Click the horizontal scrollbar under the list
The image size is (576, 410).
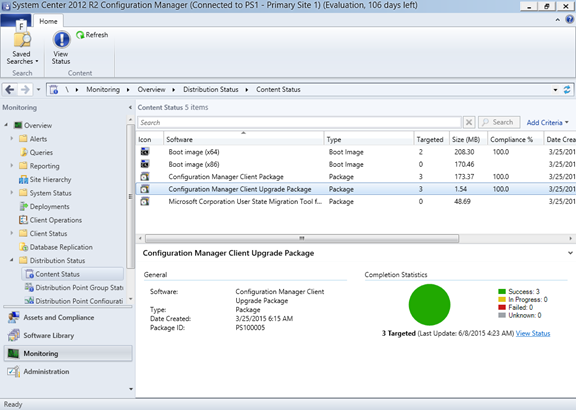click(302, 238)
